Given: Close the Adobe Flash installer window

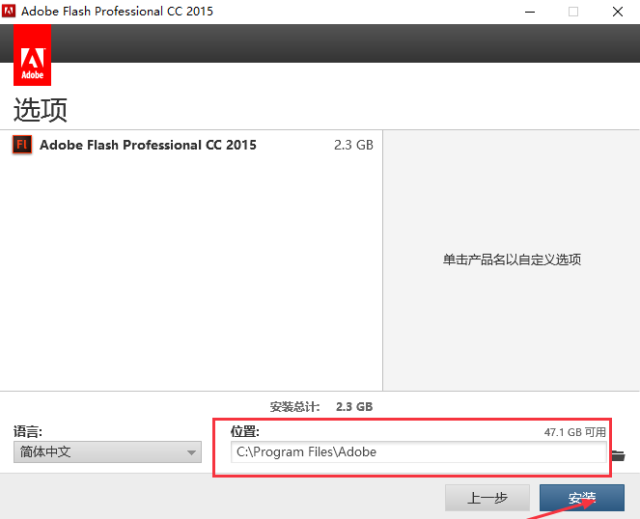Looking at the screenshot, I should (618, 12).
